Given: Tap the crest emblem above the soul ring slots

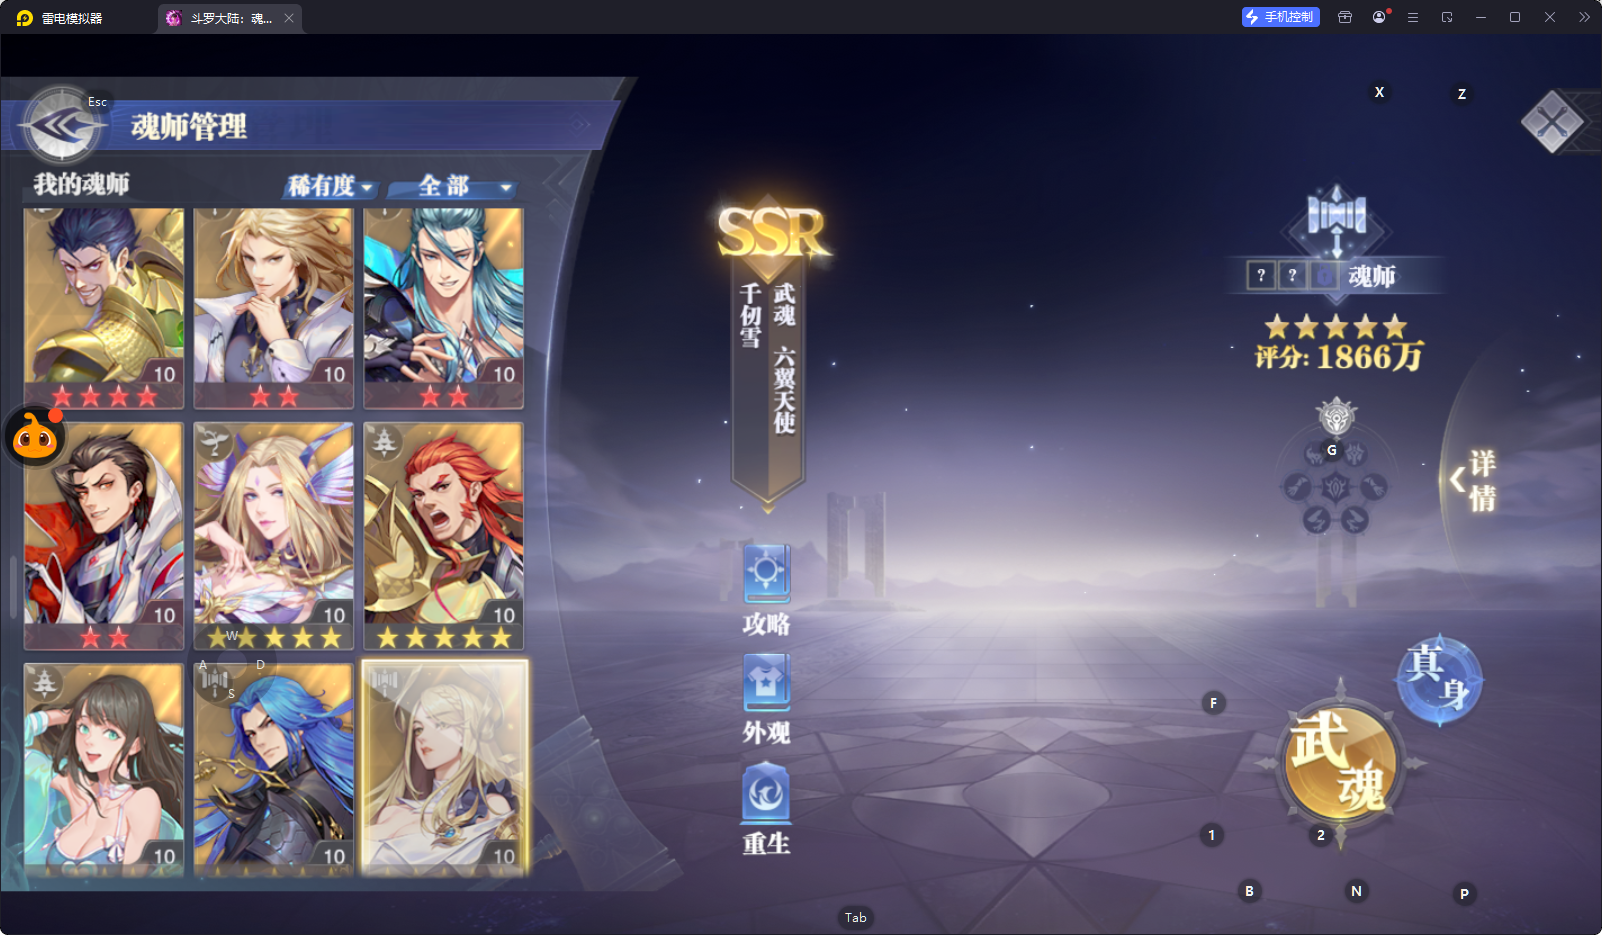Looking at the screenshot, I should coord(1336,416).
